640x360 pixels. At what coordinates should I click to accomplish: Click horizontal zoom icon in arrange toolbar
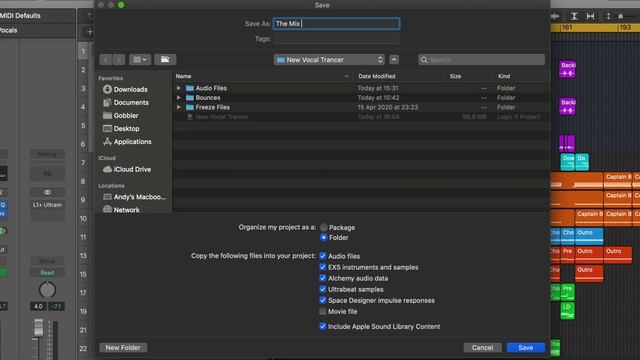[x=590, y=16]
